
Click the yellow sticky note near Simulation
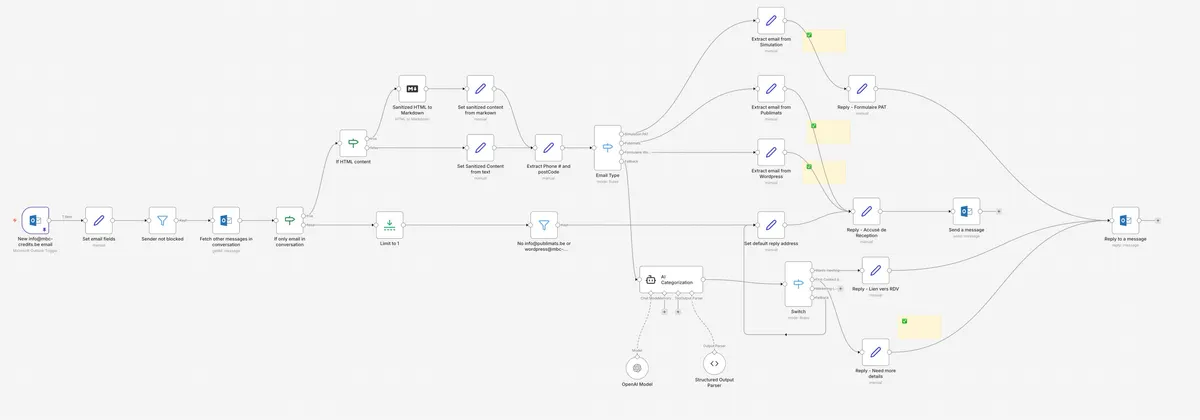[x=826, y=41]
